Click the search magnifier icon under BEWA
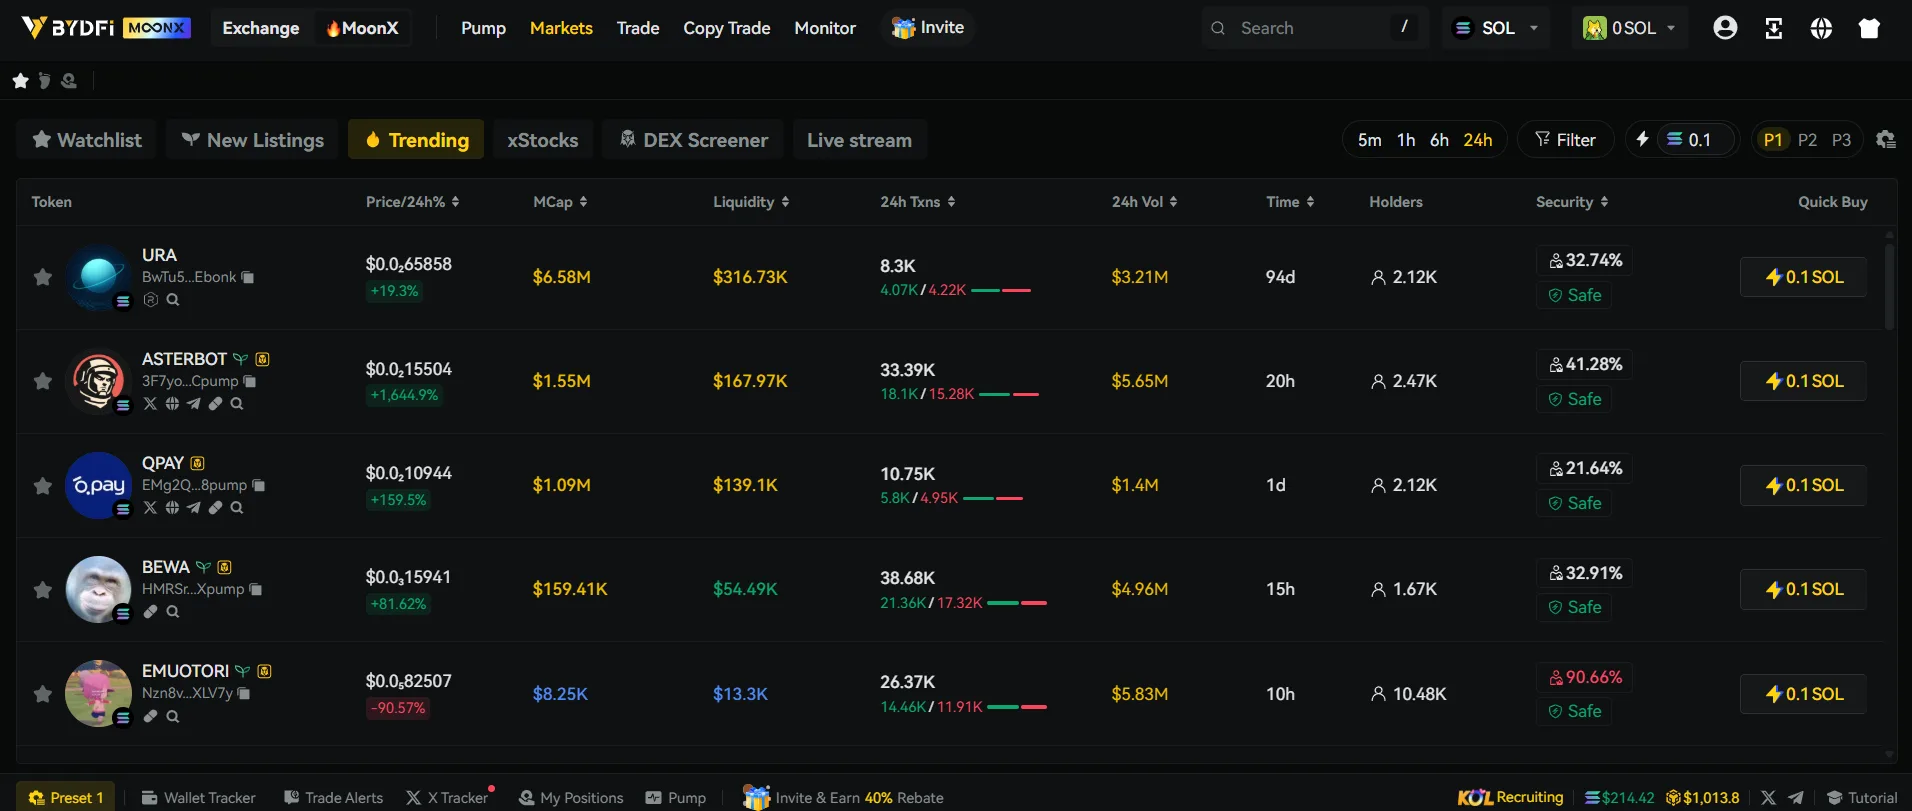Screen dimensions: 1912x811 [x=173, y=612]
